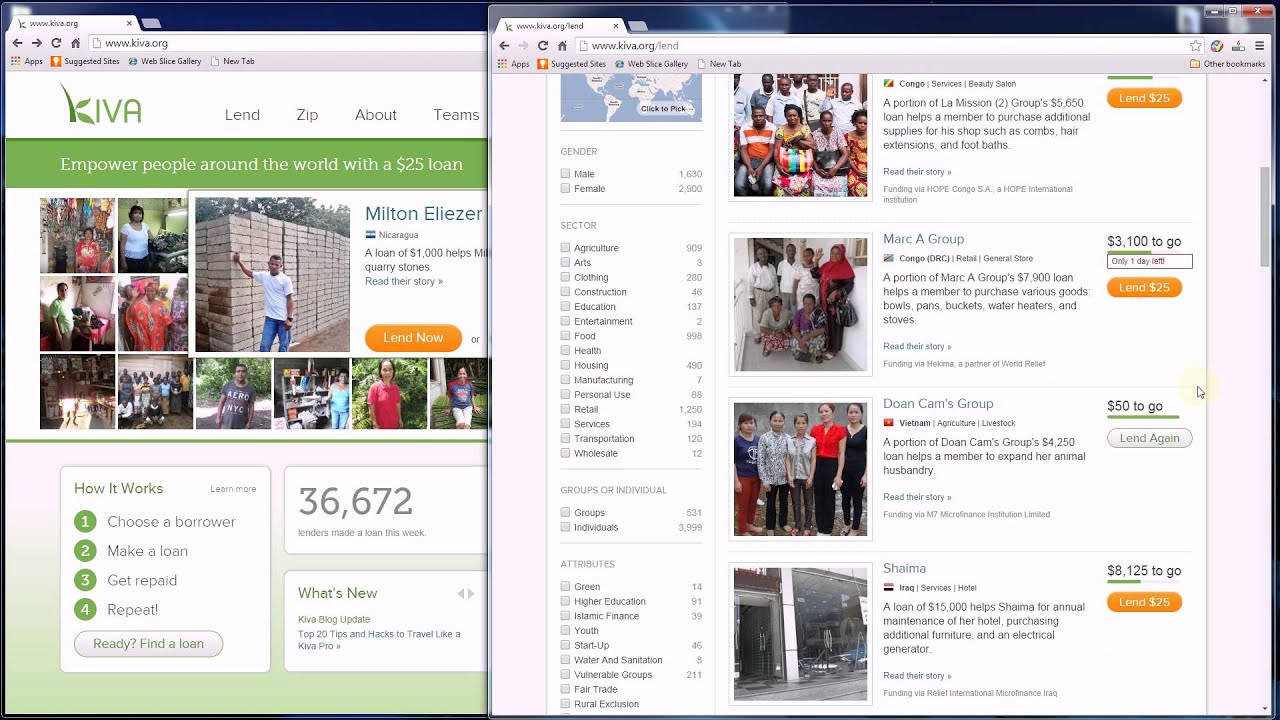The image size is (1280, 720).
Task: Open the Teams menu item
Action: click(456, 115)
